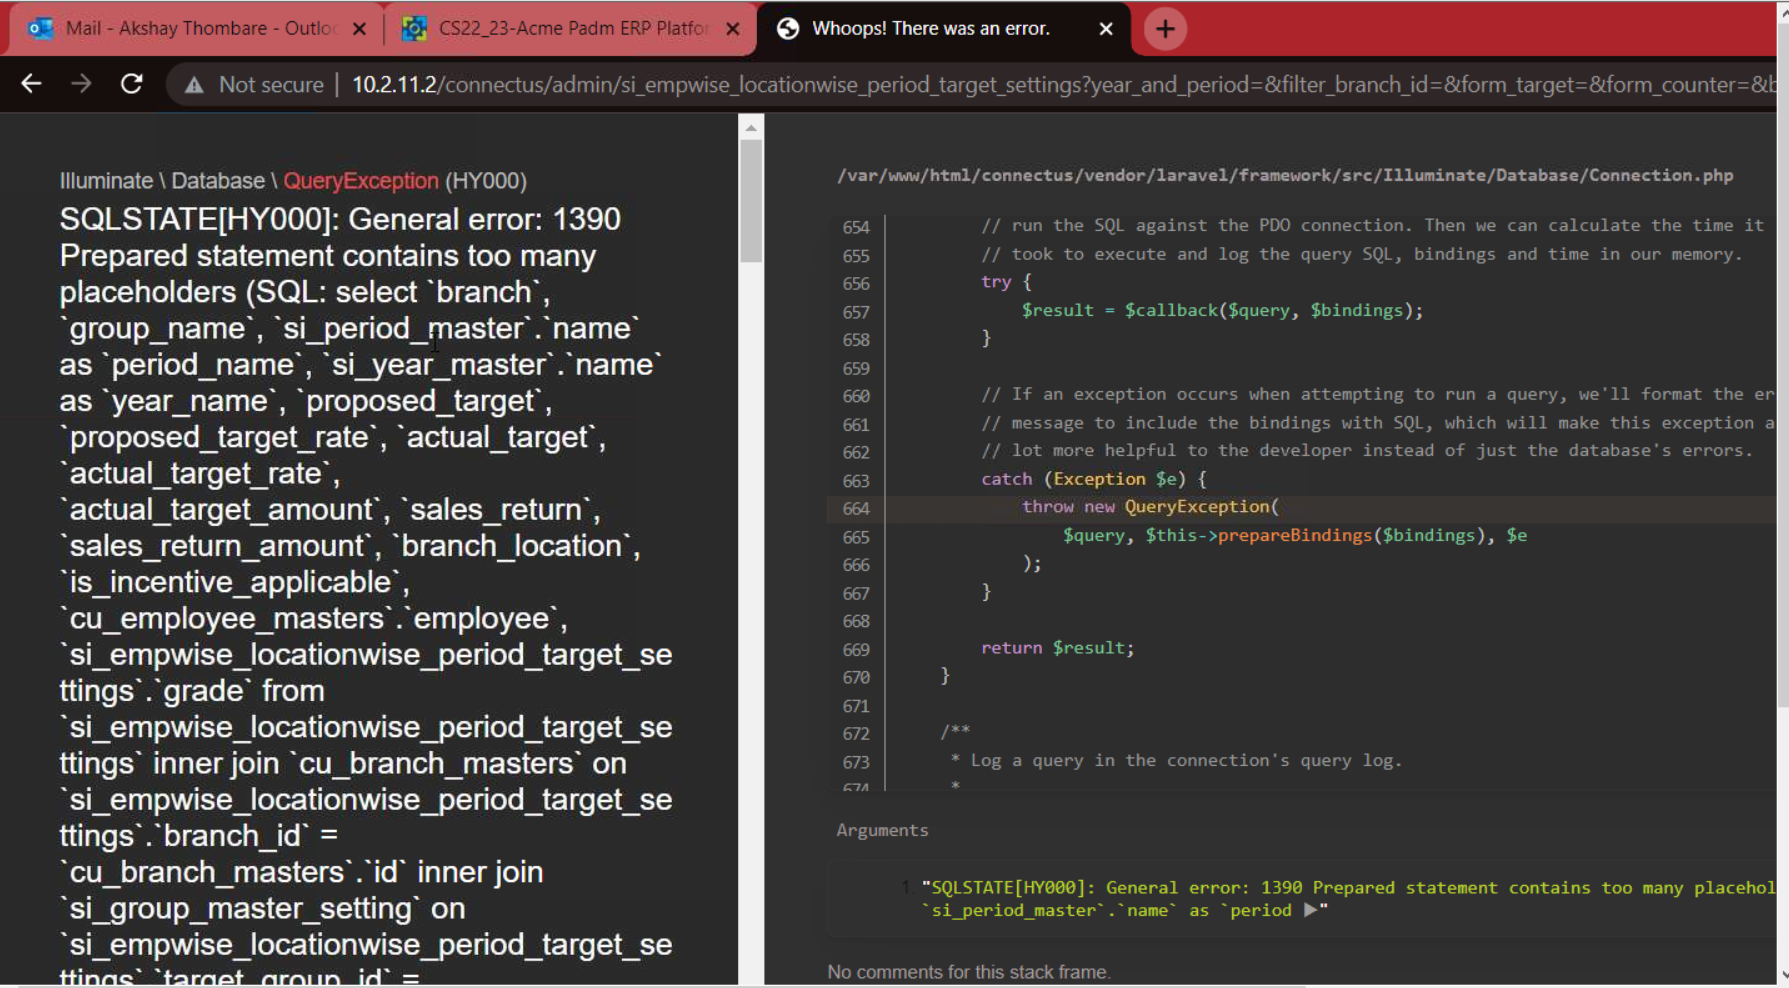Screen dimensions: 1789x988
Task: Click the QueryException class name
Action: click(x=361, y=181)
